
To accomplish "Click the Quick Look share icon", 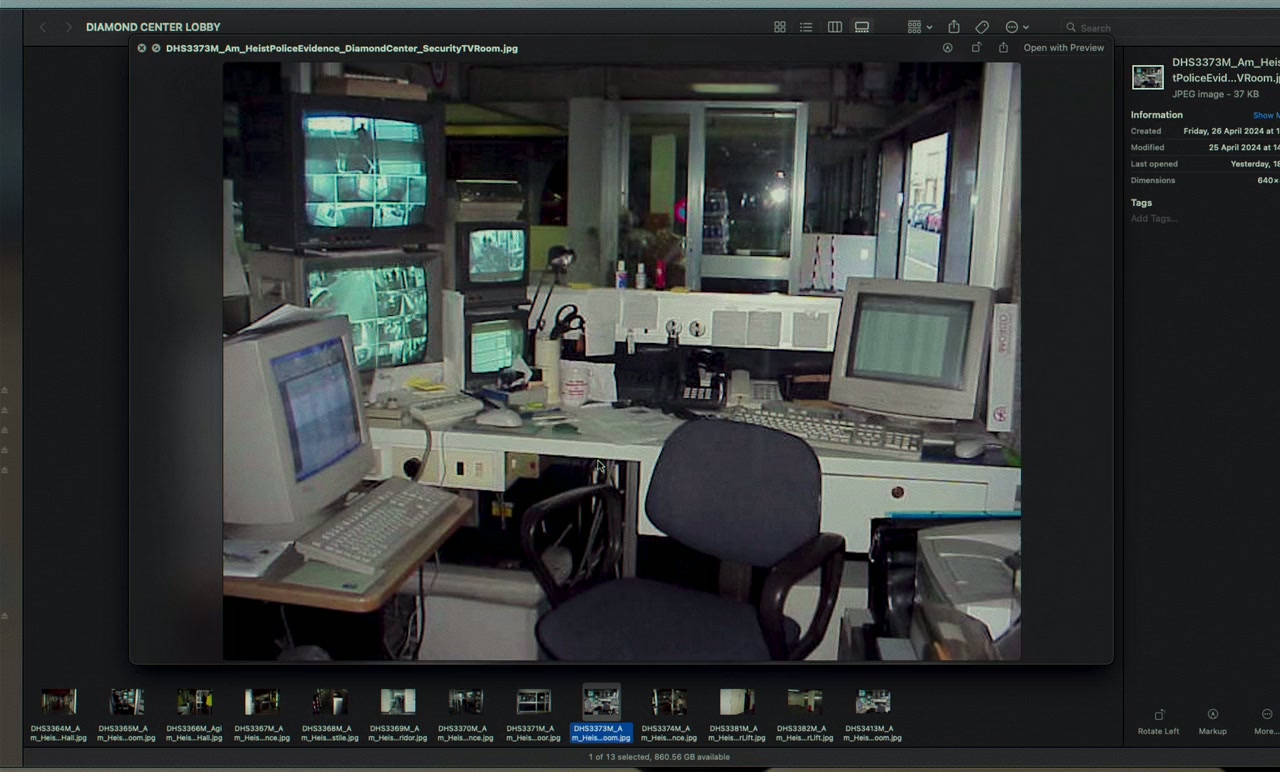I will (1003, 48).
